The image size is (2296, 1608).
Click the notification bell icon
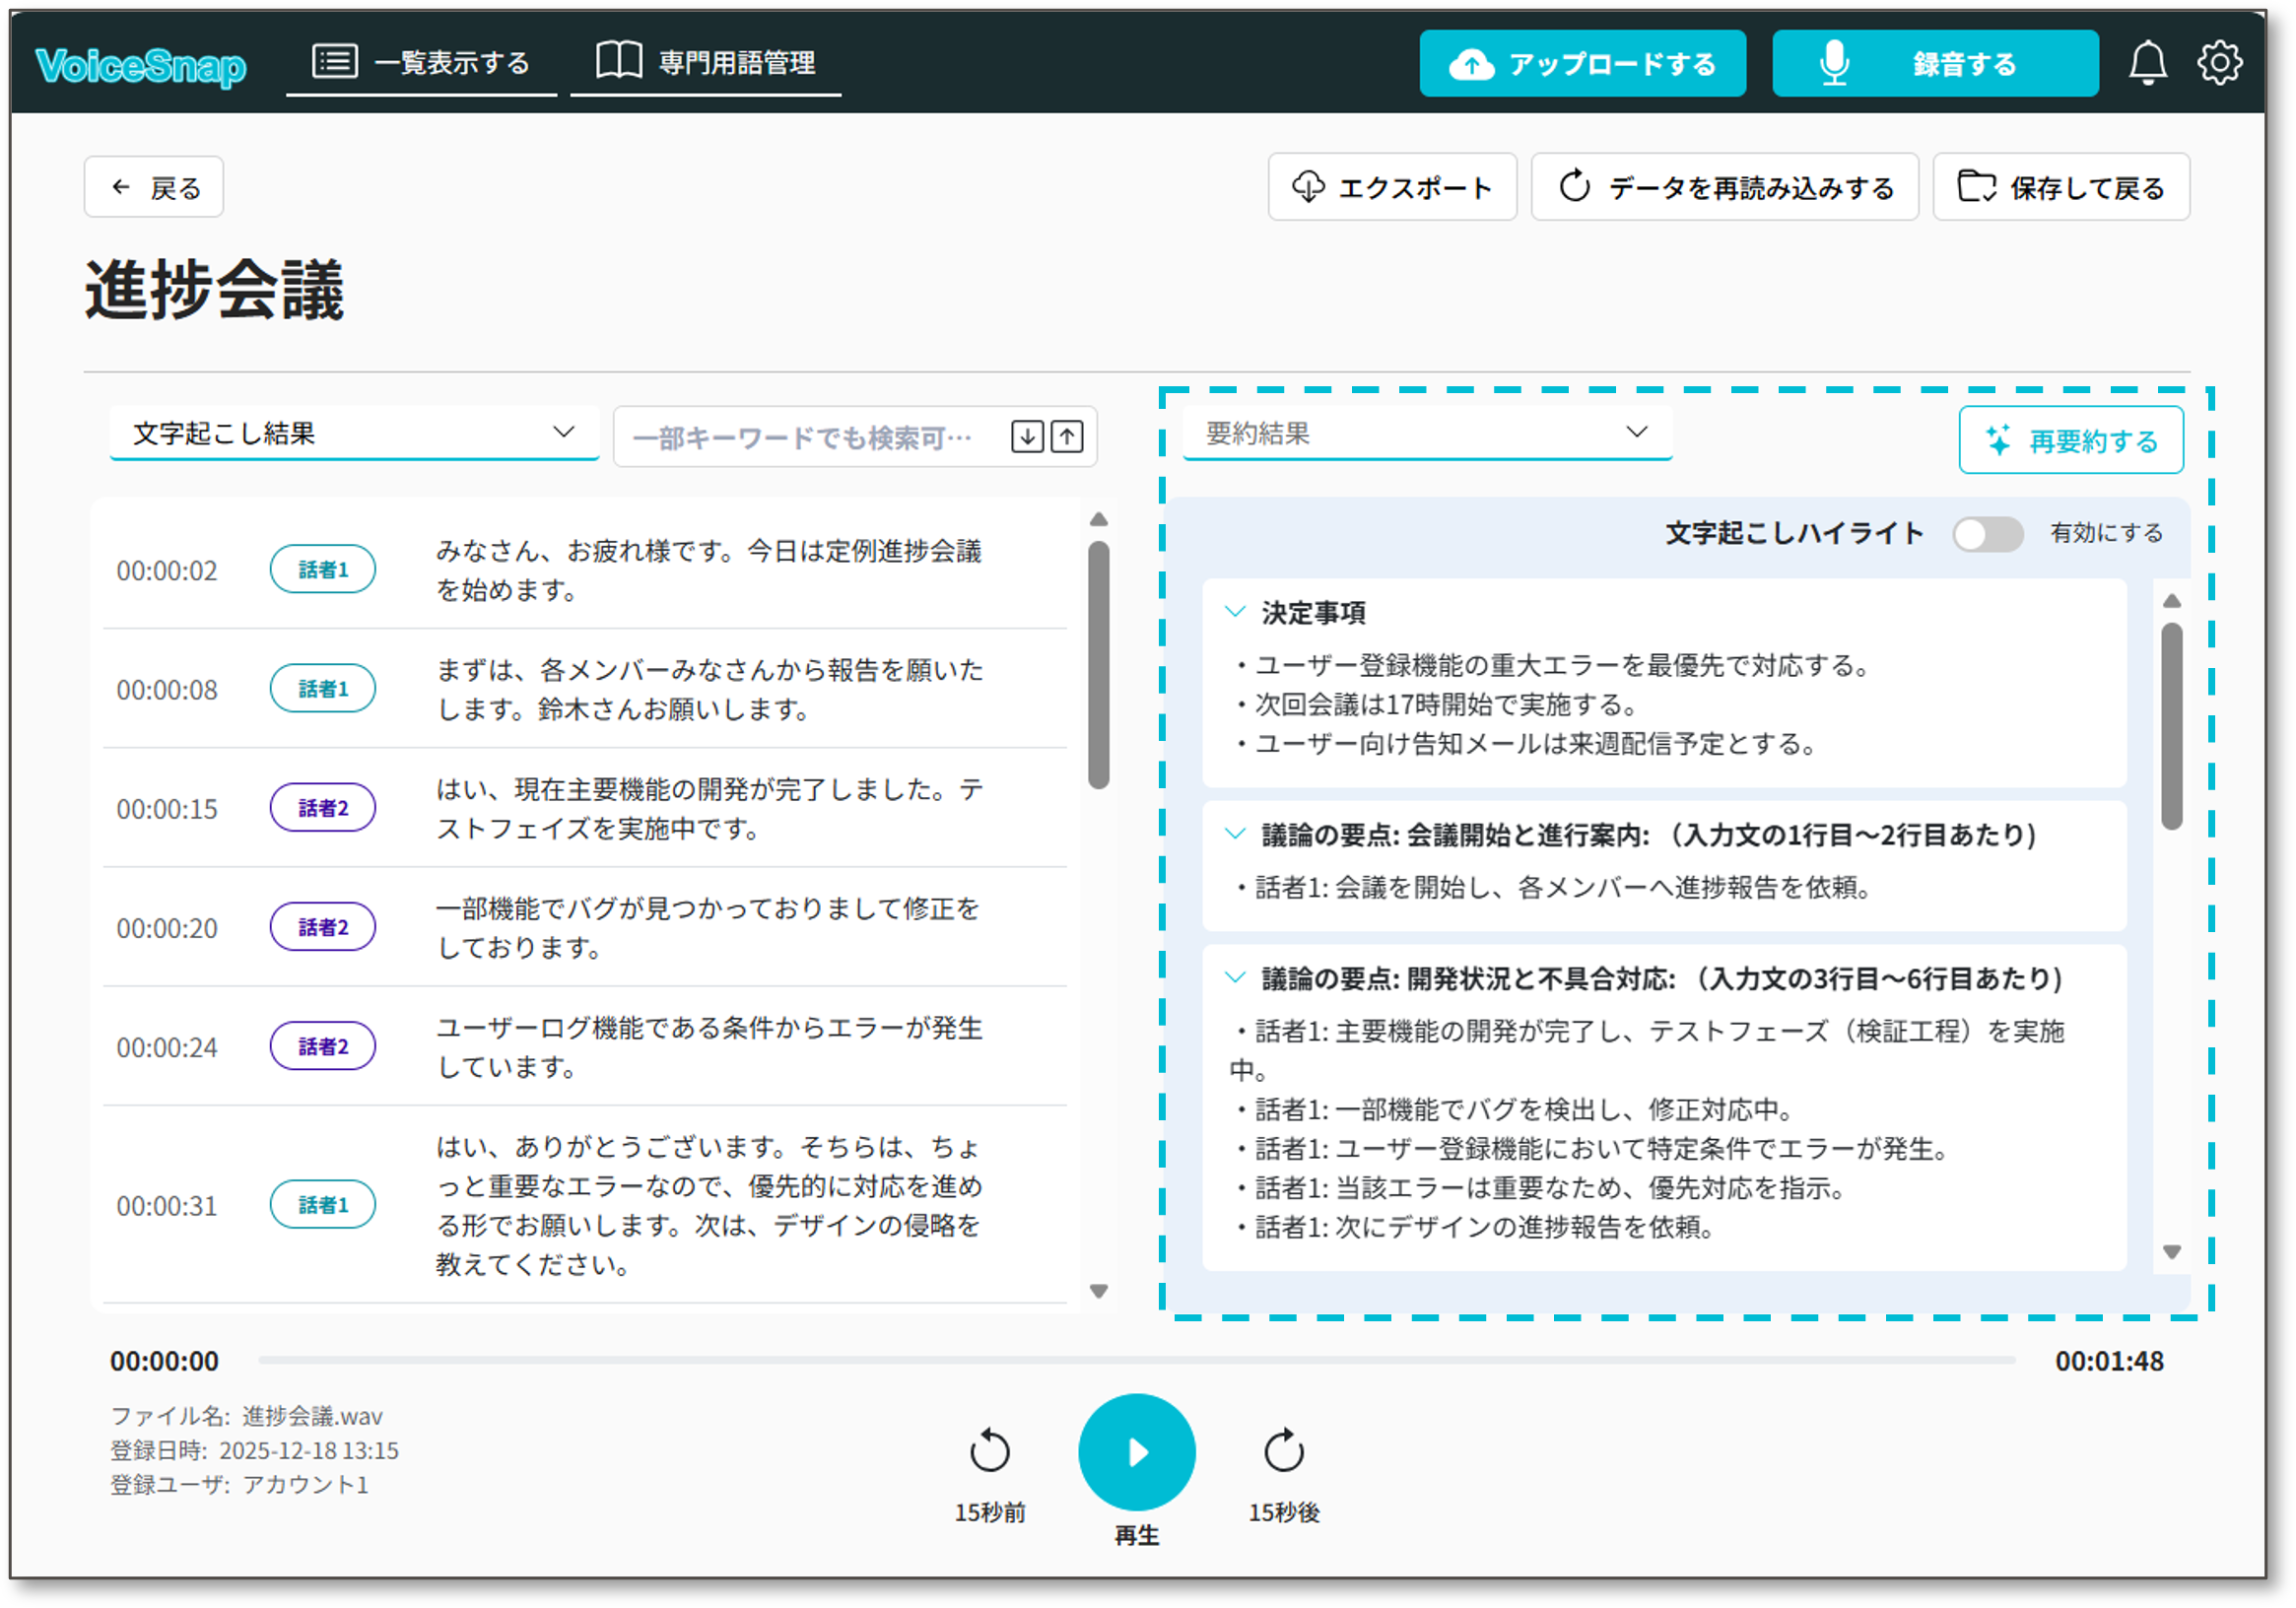click(x=2147, y=63)
